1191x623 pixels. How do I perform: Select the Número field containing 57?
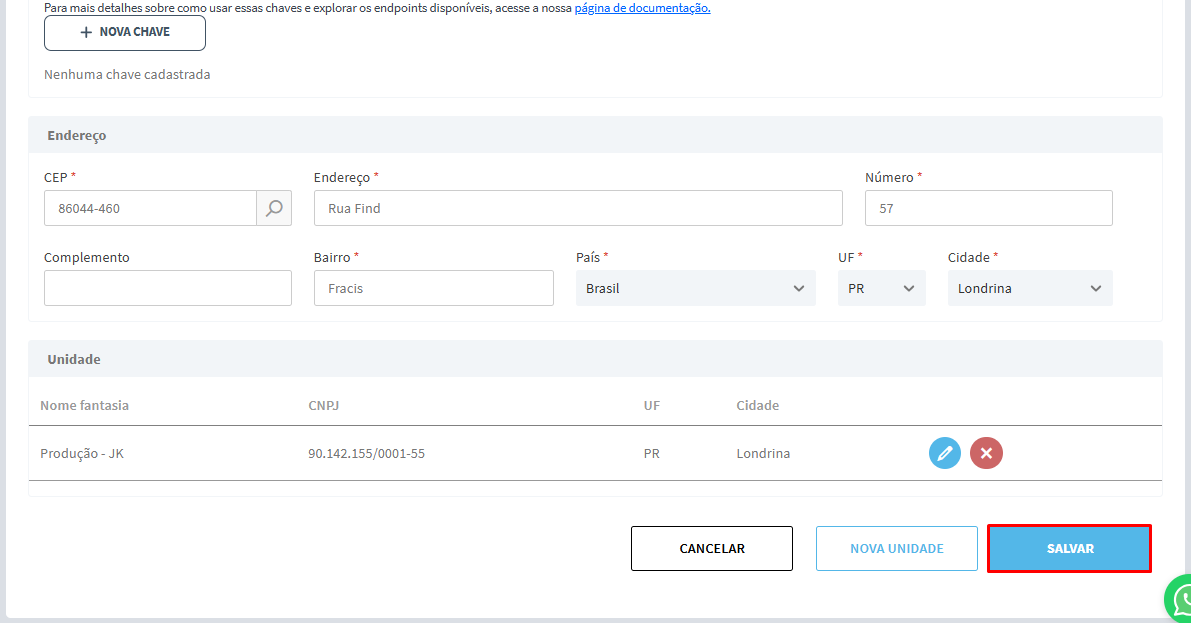click(x=988, y=208)
